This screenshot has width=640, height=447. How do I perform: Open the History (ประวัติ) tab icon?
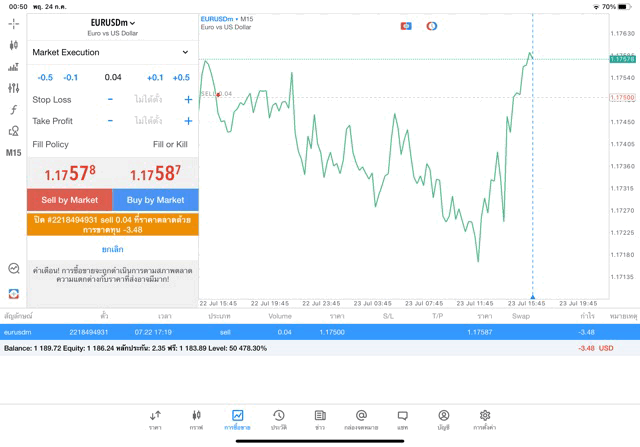278,418
